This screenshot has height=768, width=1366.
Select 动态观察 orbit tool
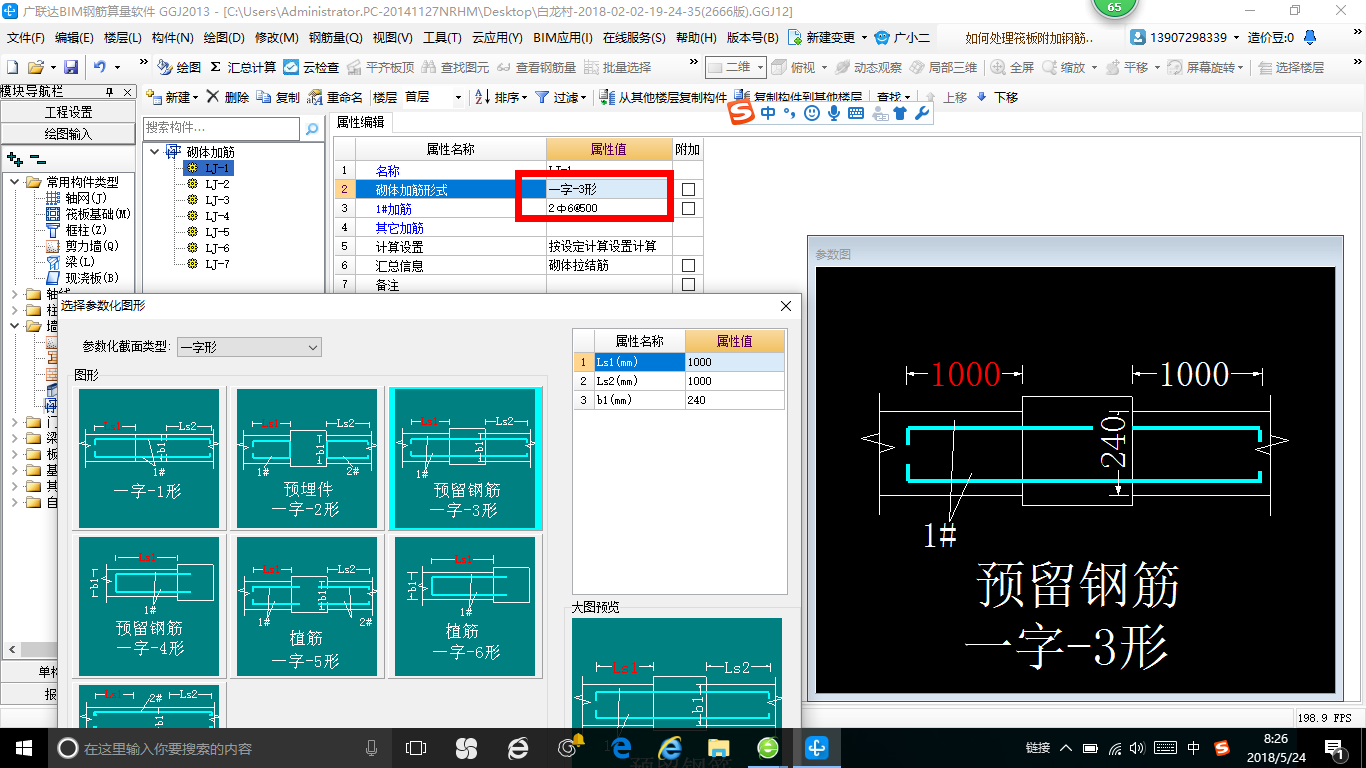868,67
